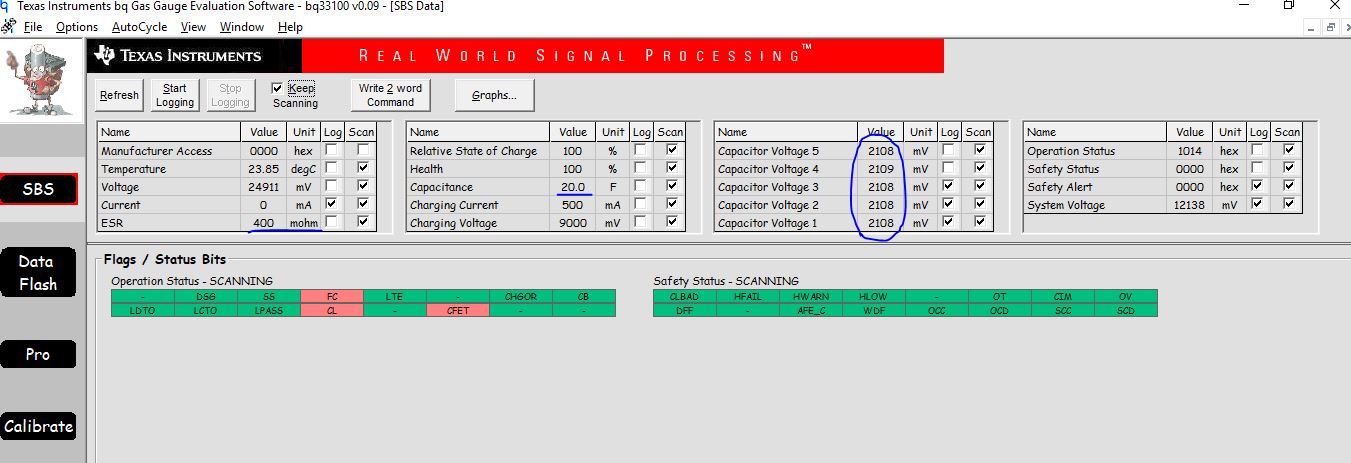
Task: Click Capacitor Voltage 4 value 2109
Action: pos(881,169)
